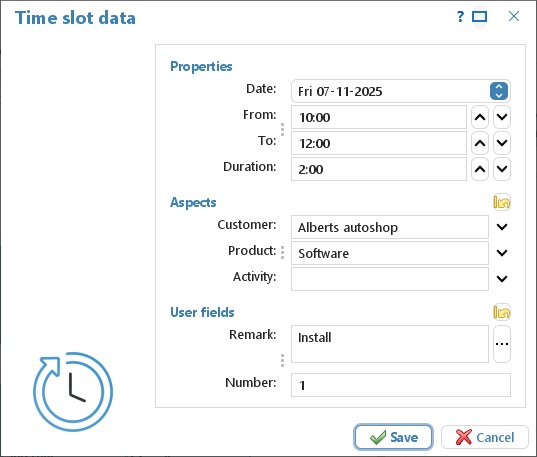Click the Aspects section heading
Screen dimensions: 537x457
click(x=193, y=202)
